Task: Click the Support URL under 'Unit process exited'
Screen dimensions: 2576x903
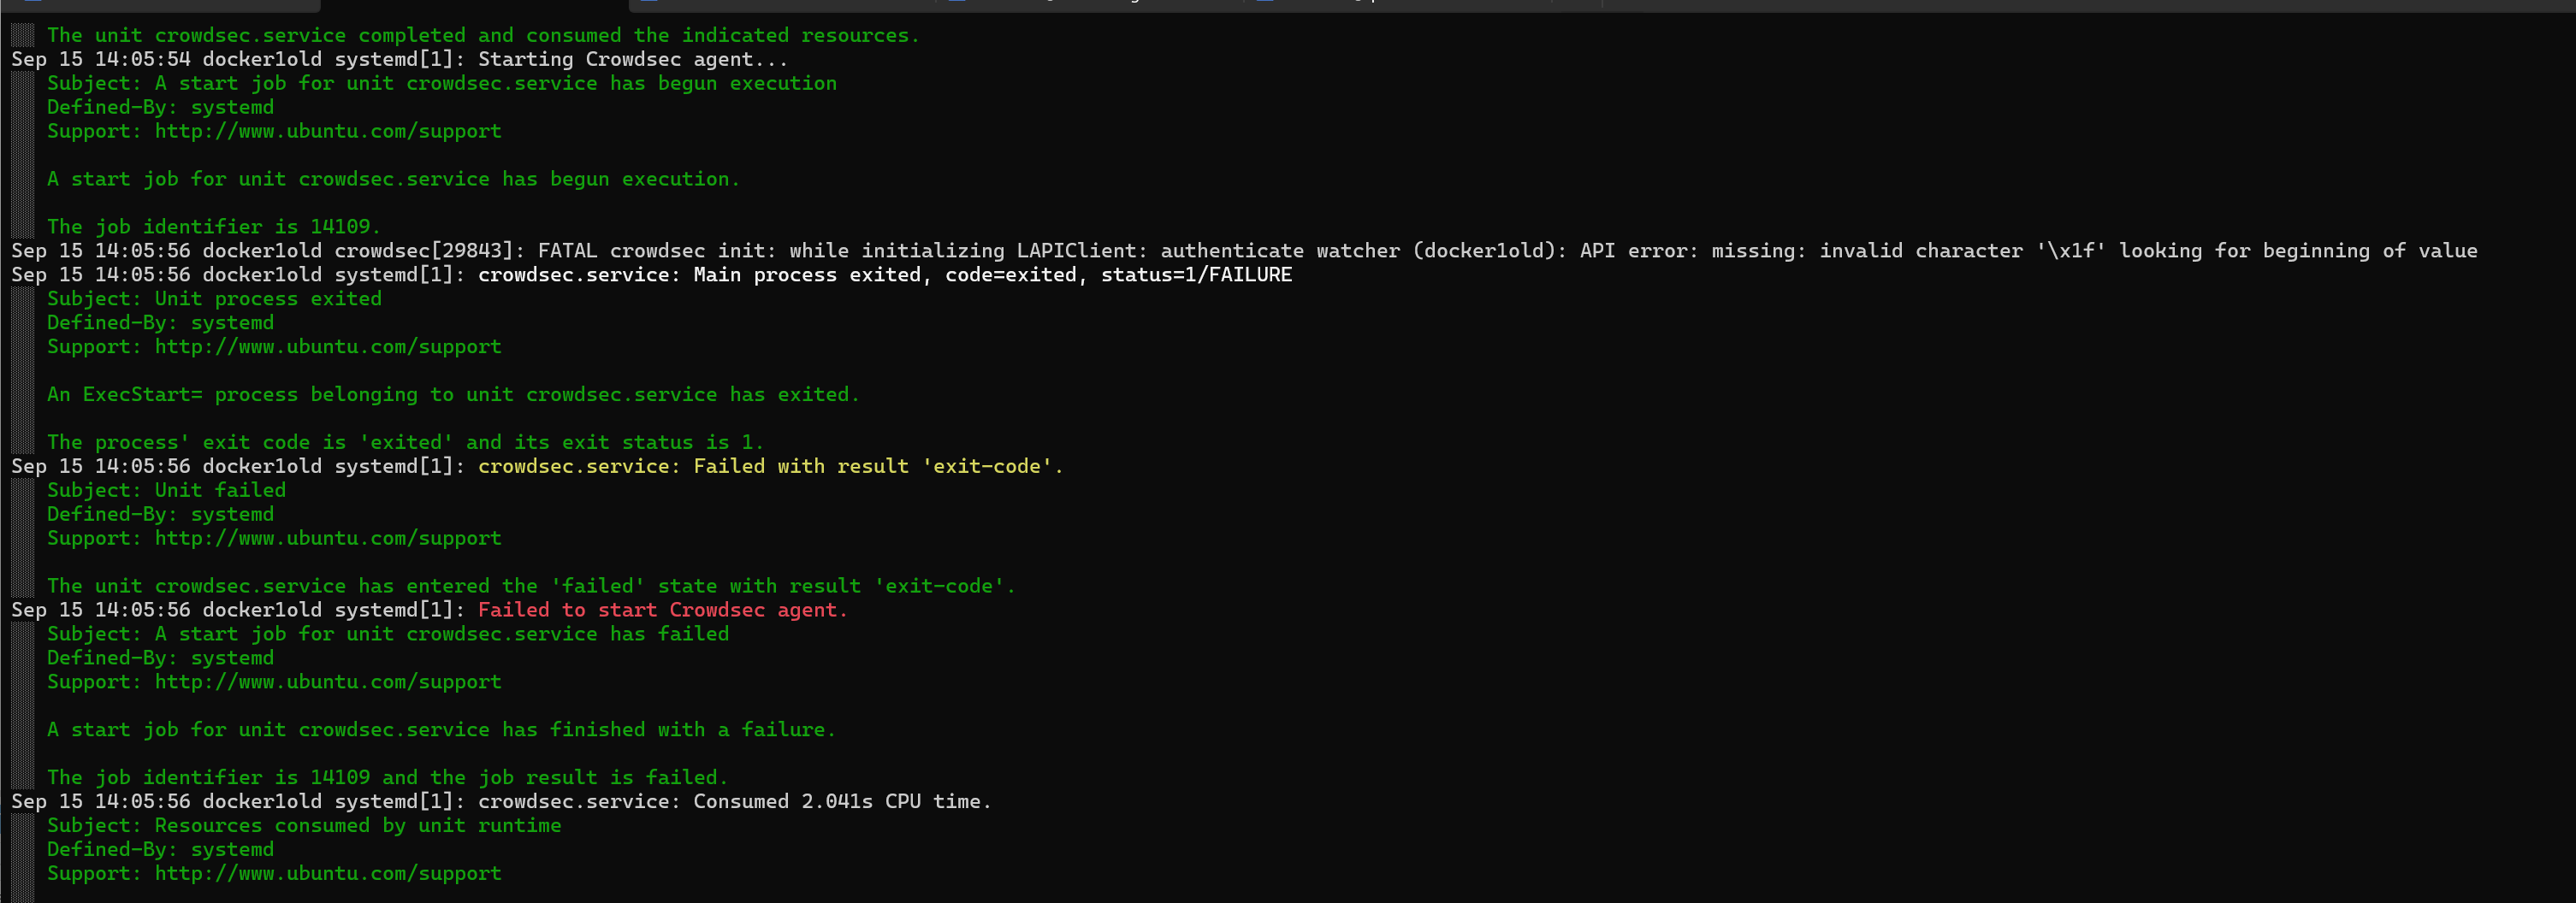Action: [327, 347]
